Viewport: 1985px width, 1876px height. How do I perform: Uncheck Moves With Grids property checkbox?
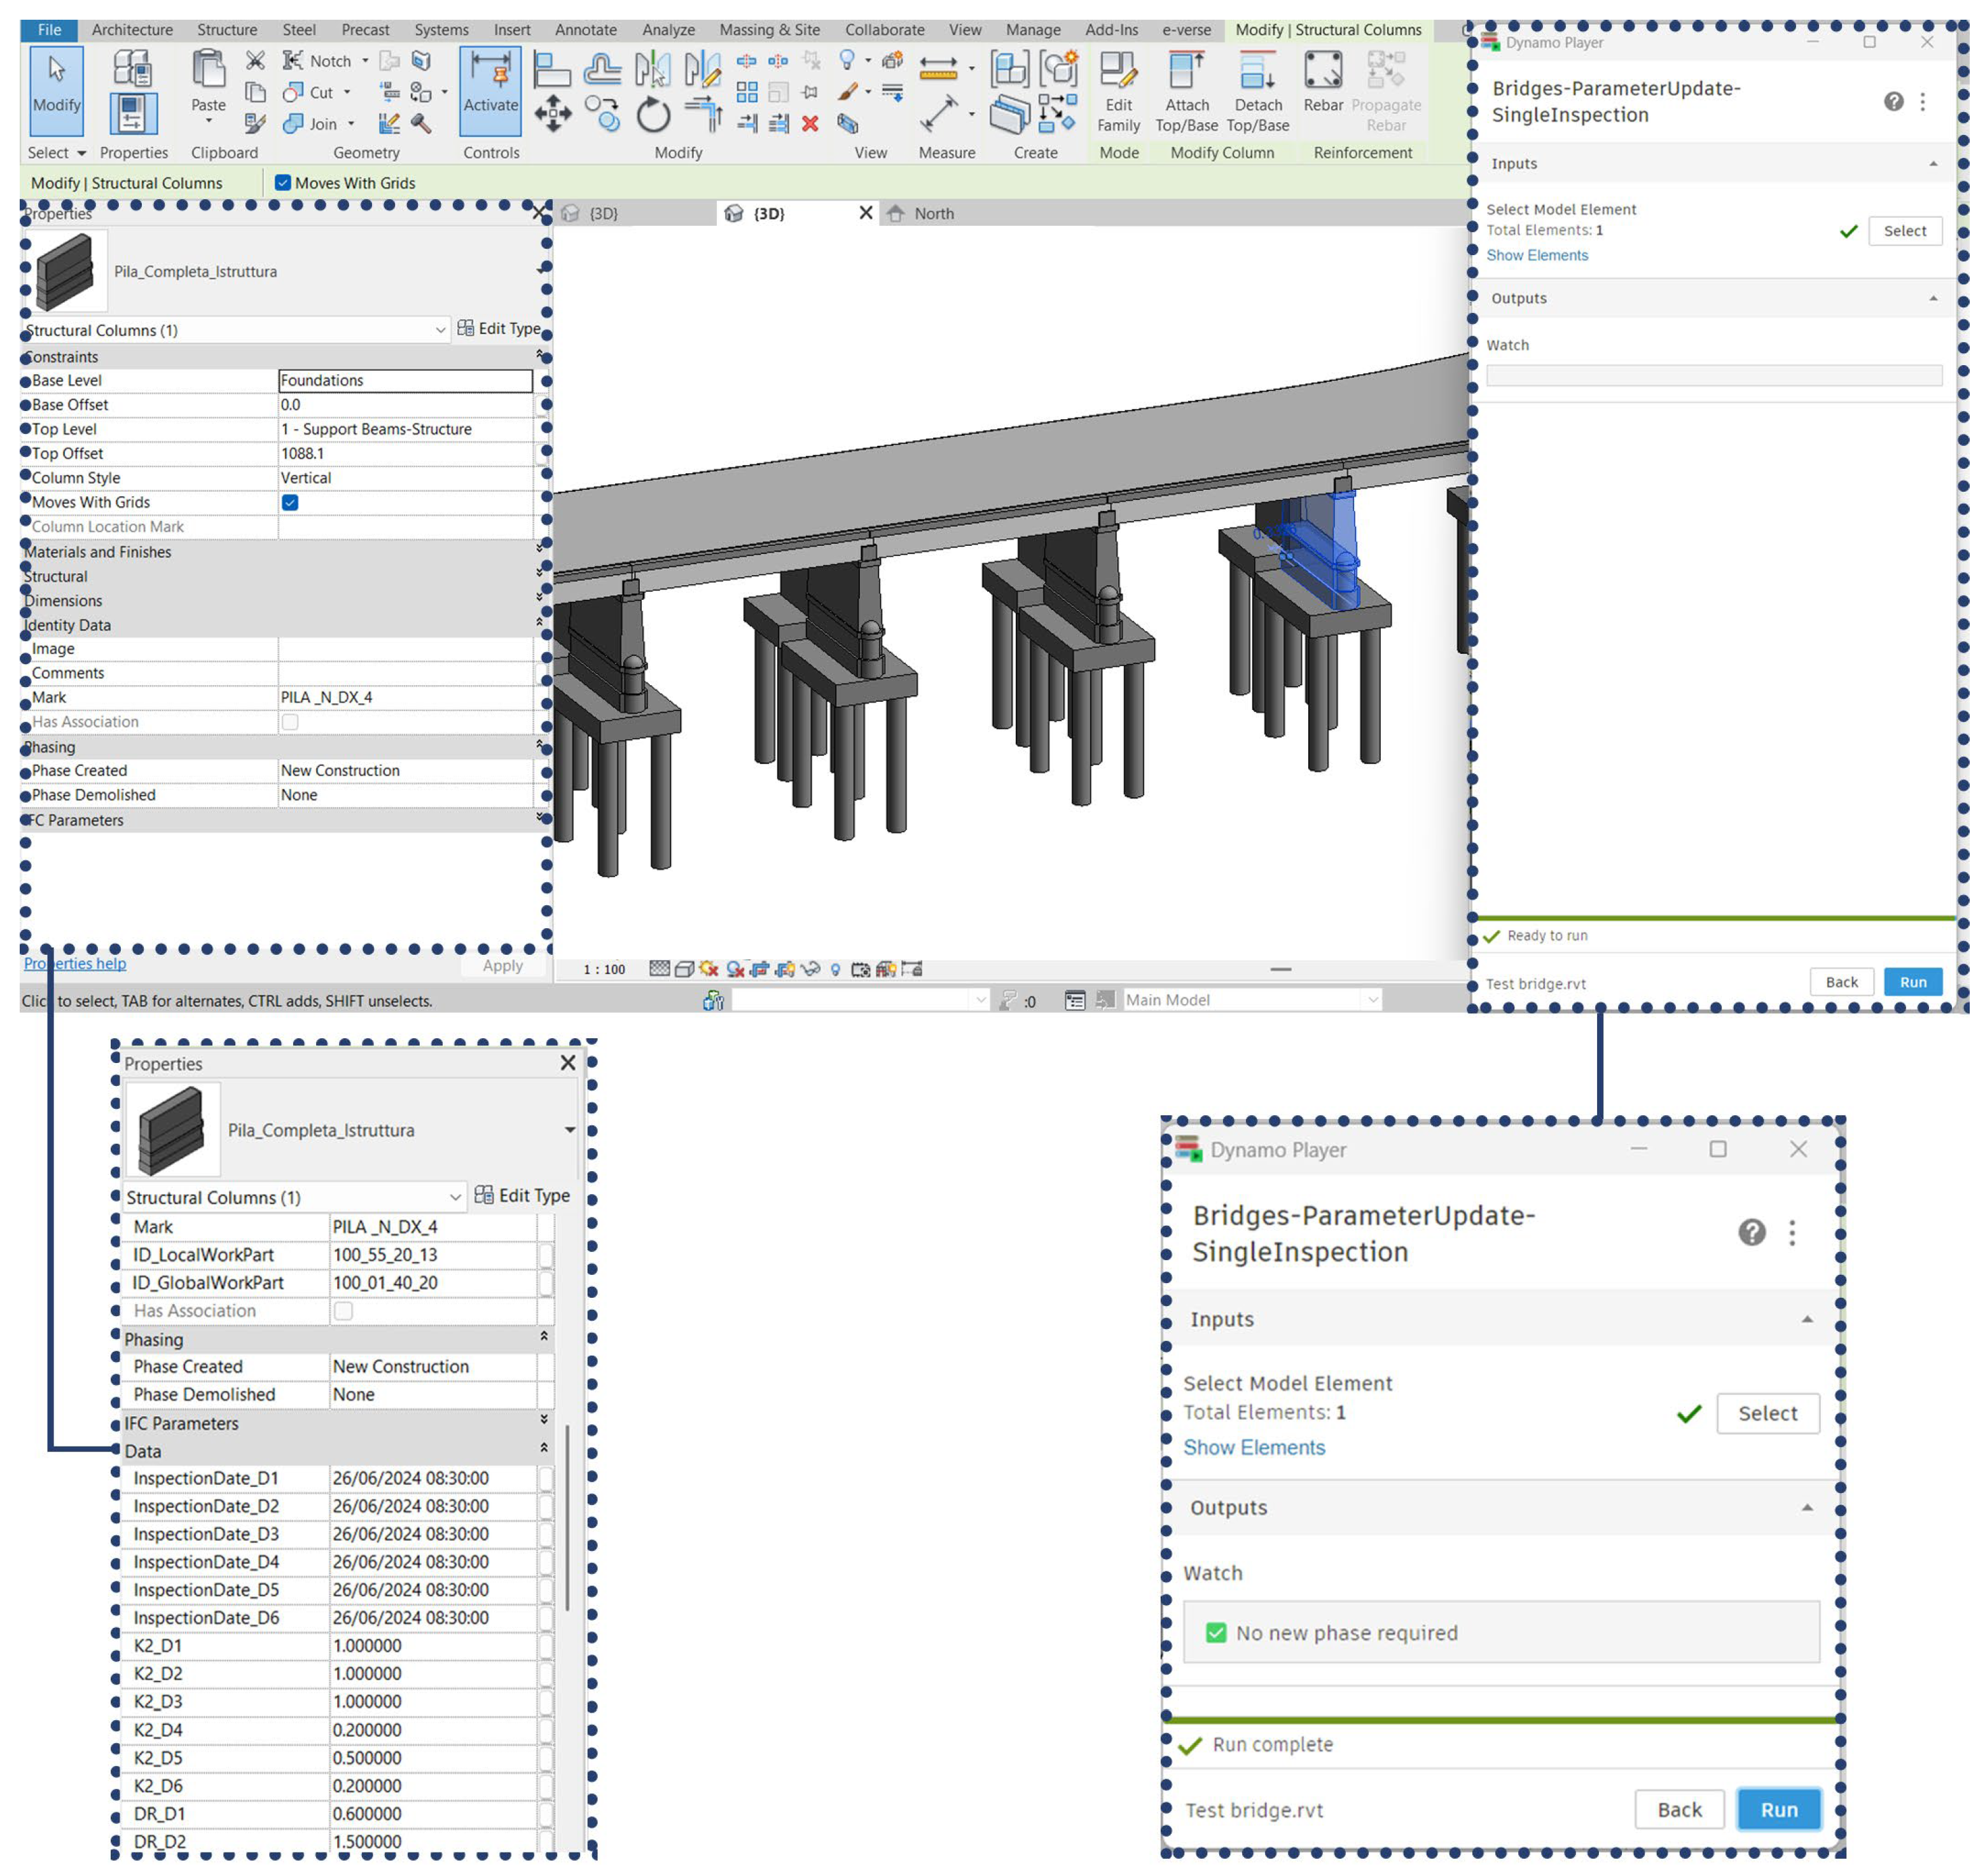(290, 502)
